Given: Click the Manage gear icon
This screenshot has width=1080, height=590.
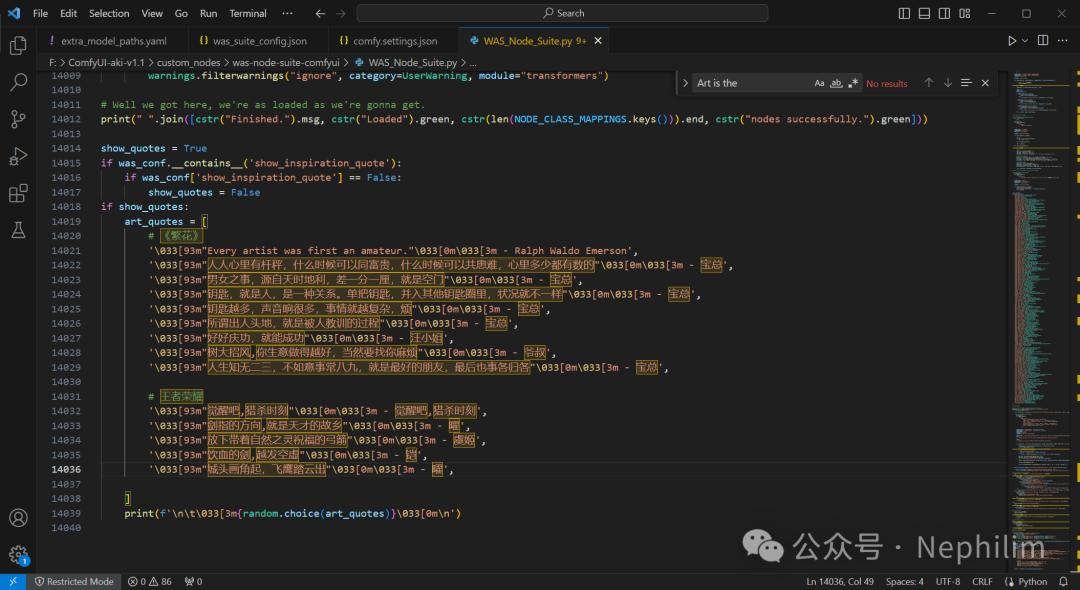Looking at the screenshot, I should coord(18,555).
